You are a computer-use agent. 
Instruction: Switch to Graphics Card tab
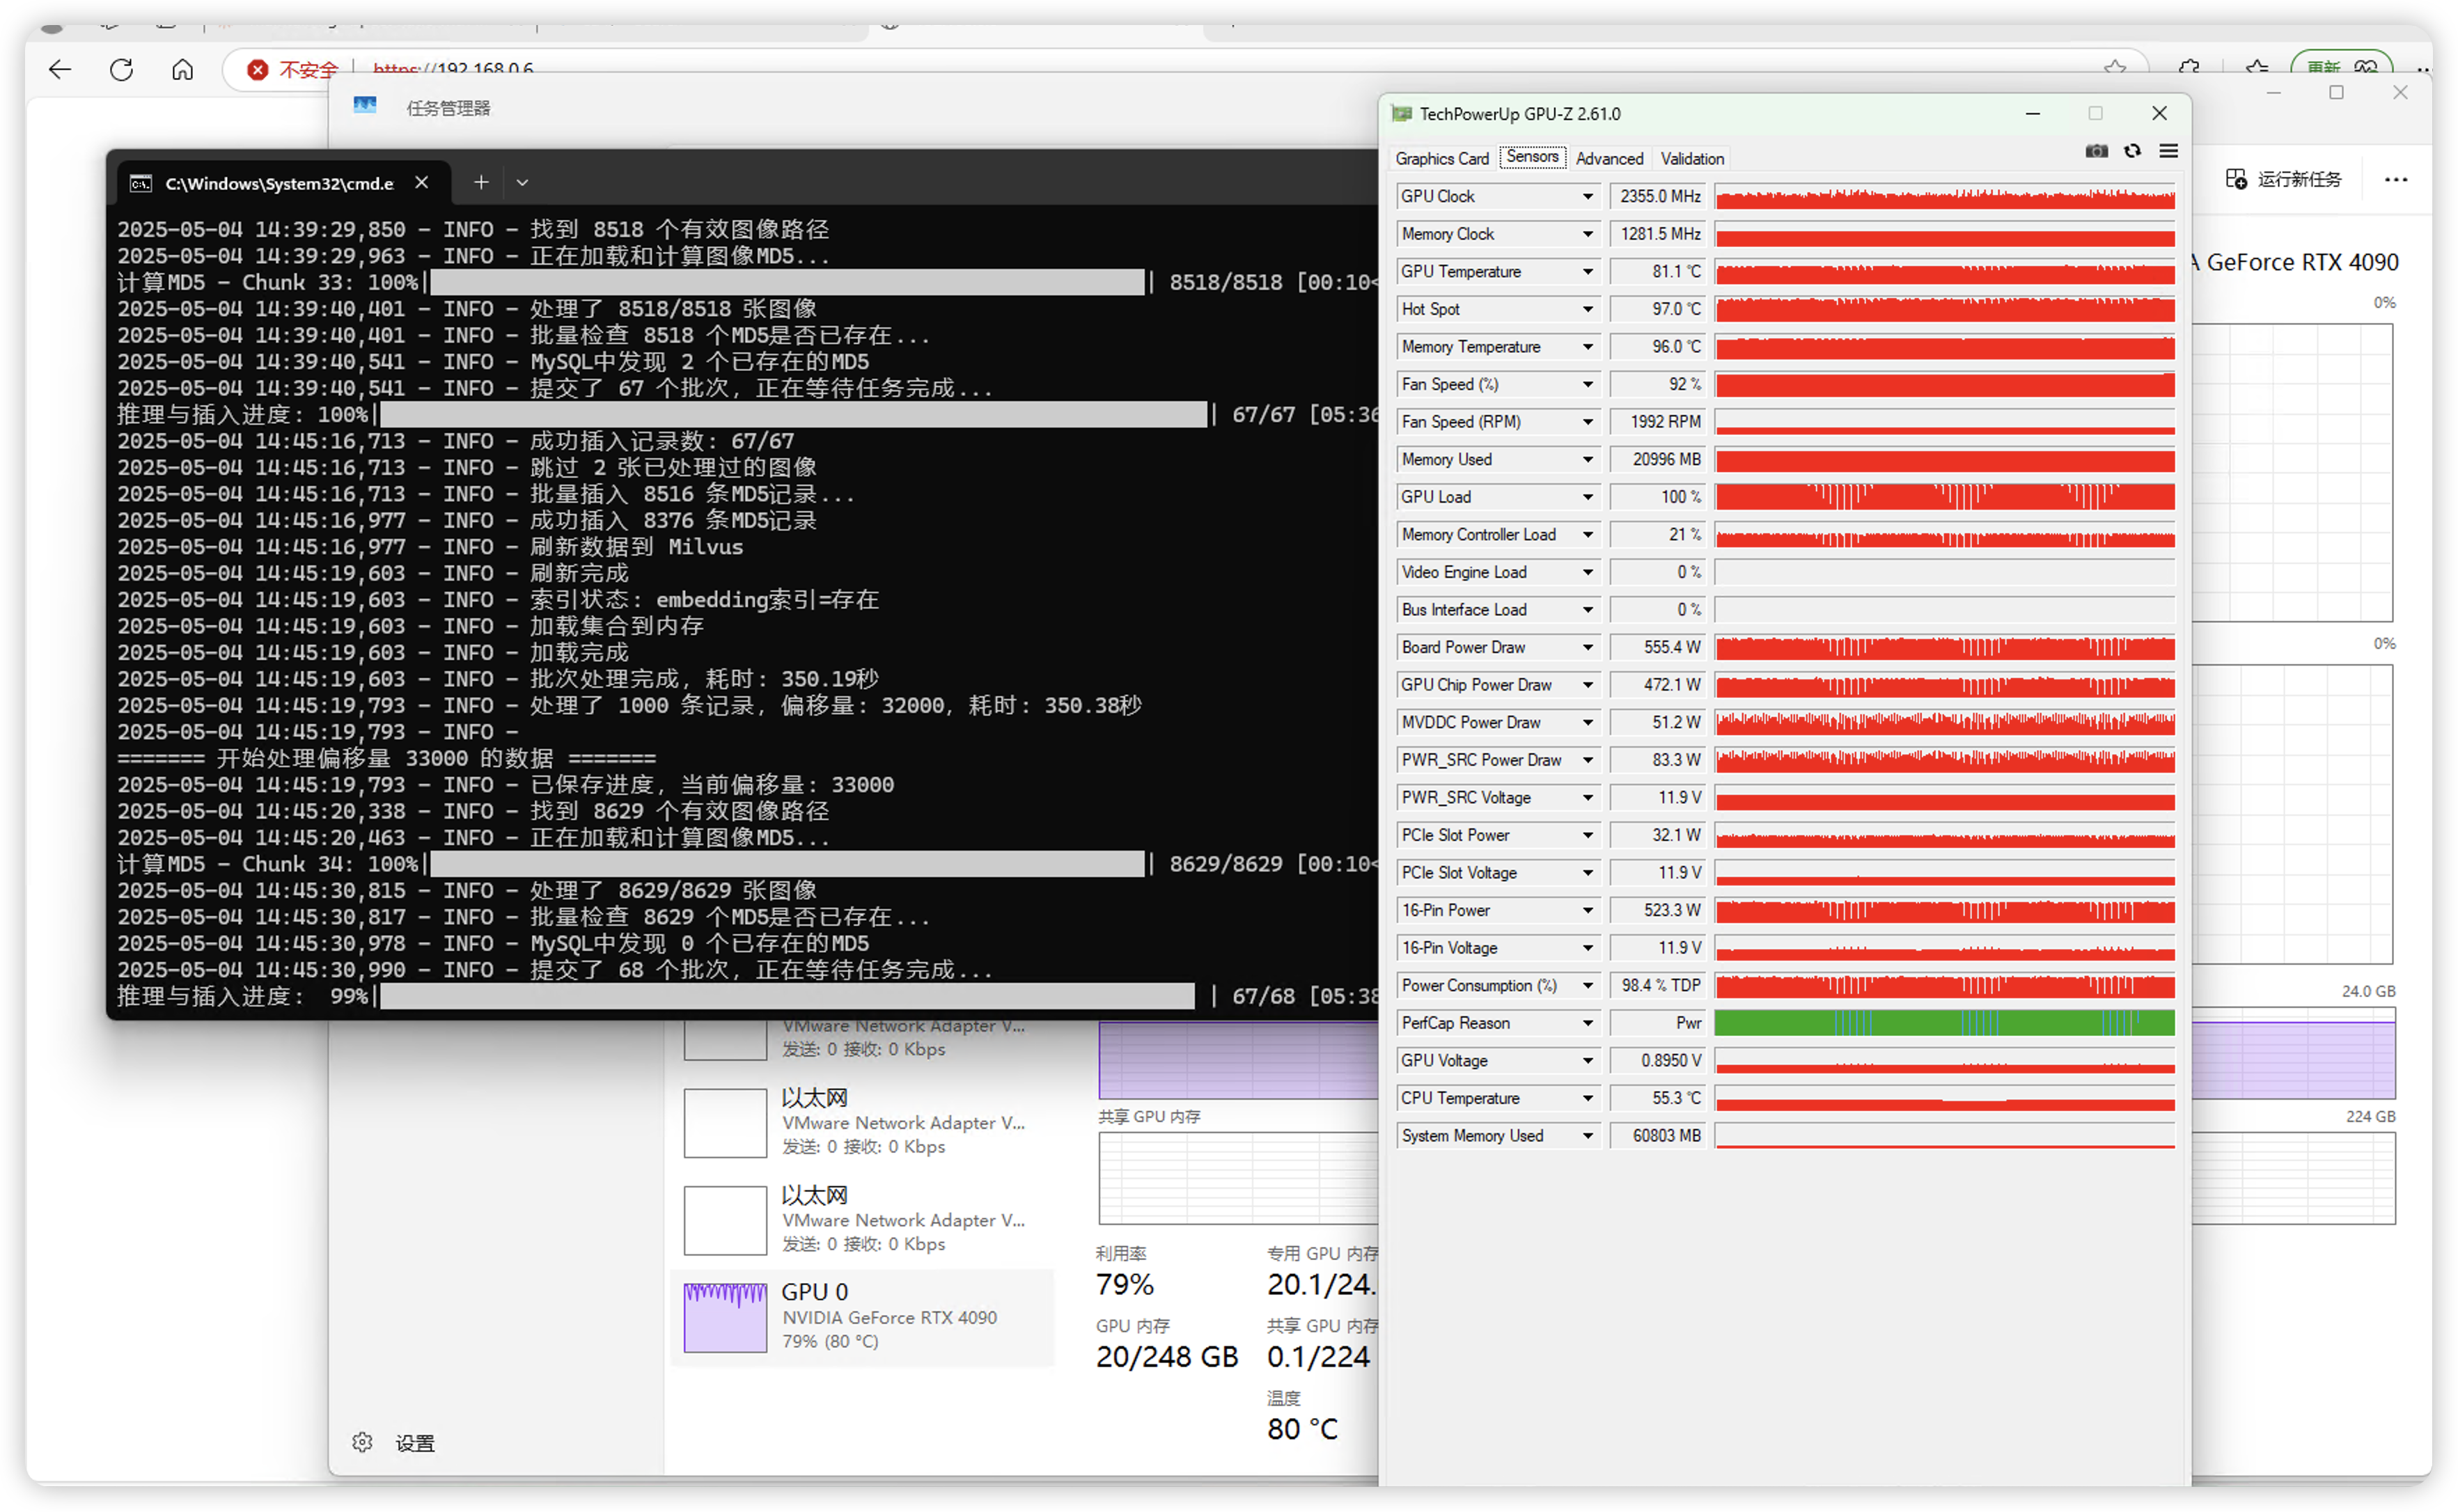(1441, 158)
